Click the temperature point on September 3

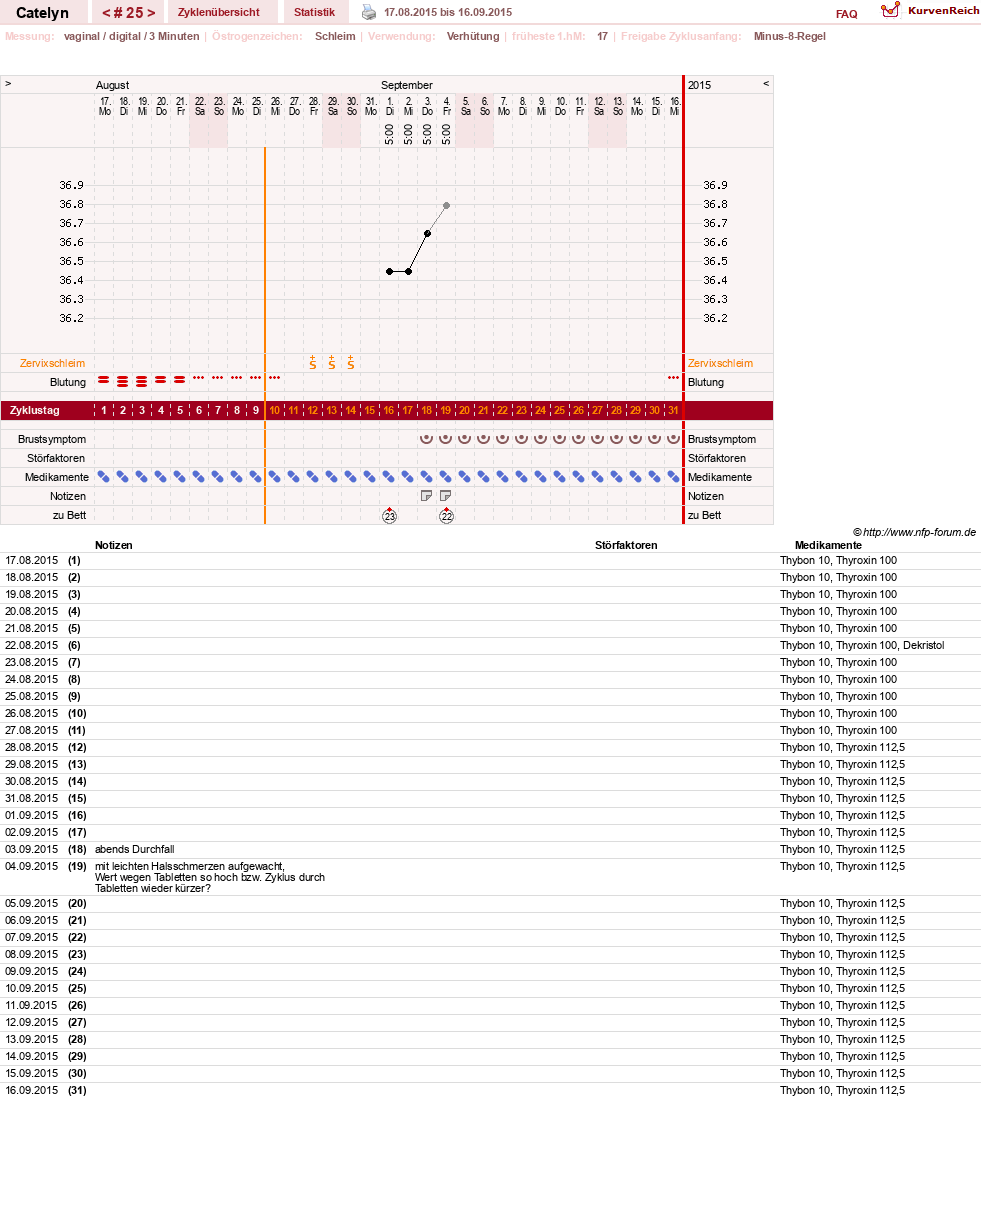[427, 233]
